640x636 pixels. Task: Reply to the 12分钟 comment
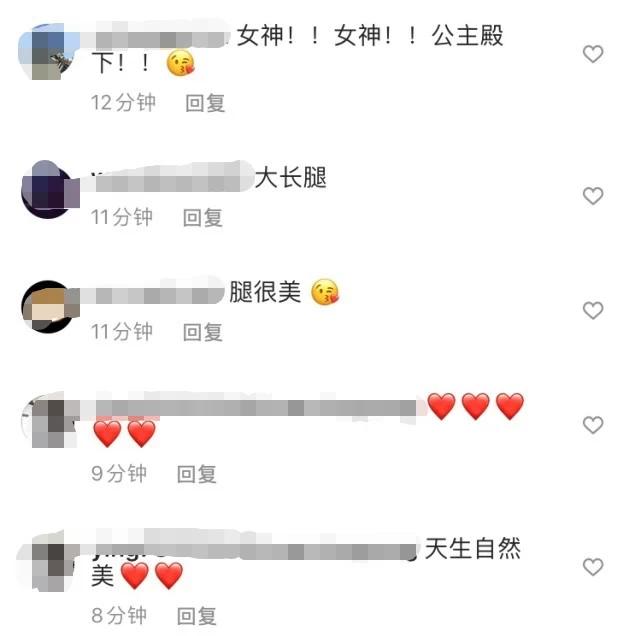coord(205,103)
